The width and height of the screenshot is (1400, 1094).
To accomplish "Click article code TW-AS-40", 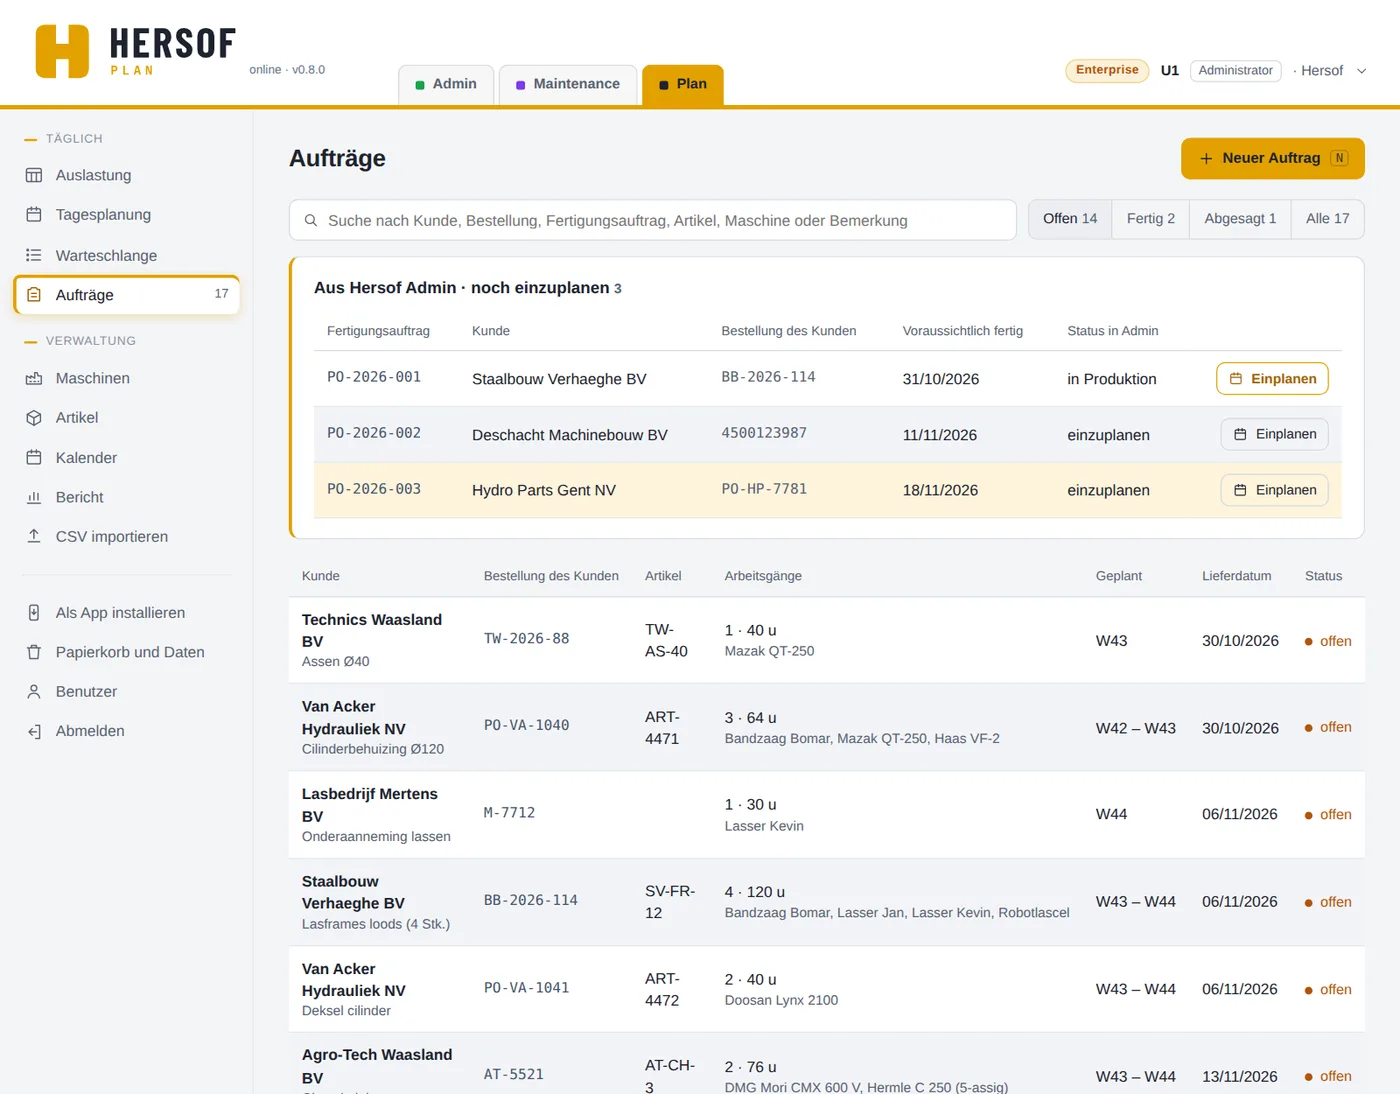I will tap(666, 640).
